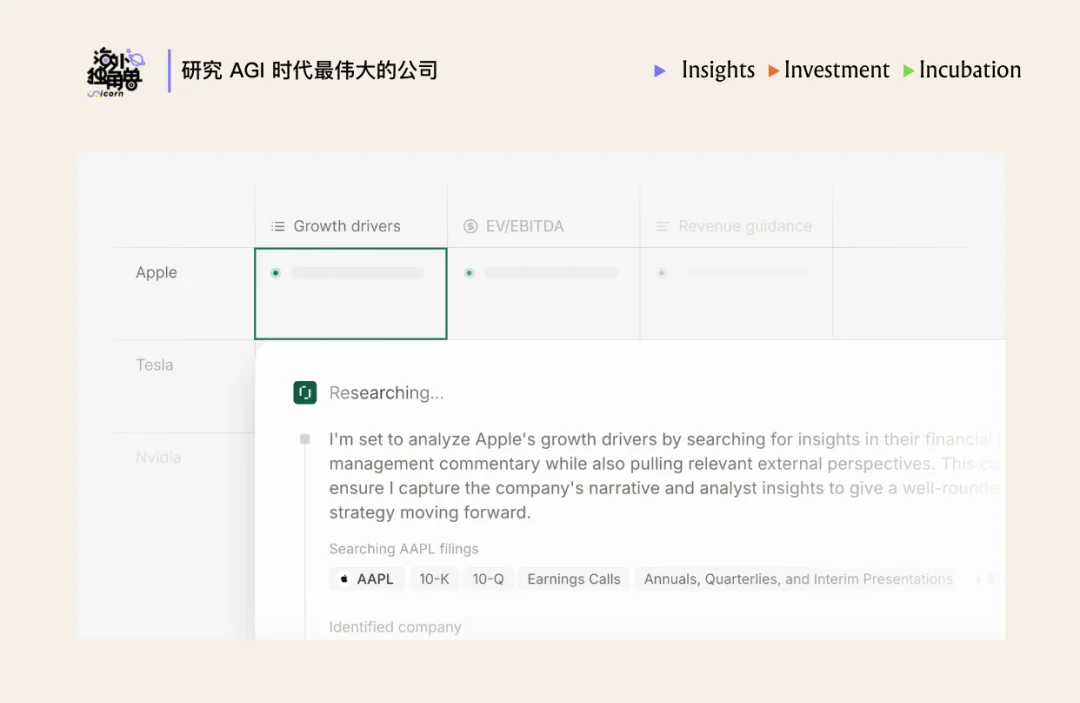Viewport: 1080px width, 703px height.
Task: Click the Apple logo inside the AAPL chip
Action: coord(345,579)
